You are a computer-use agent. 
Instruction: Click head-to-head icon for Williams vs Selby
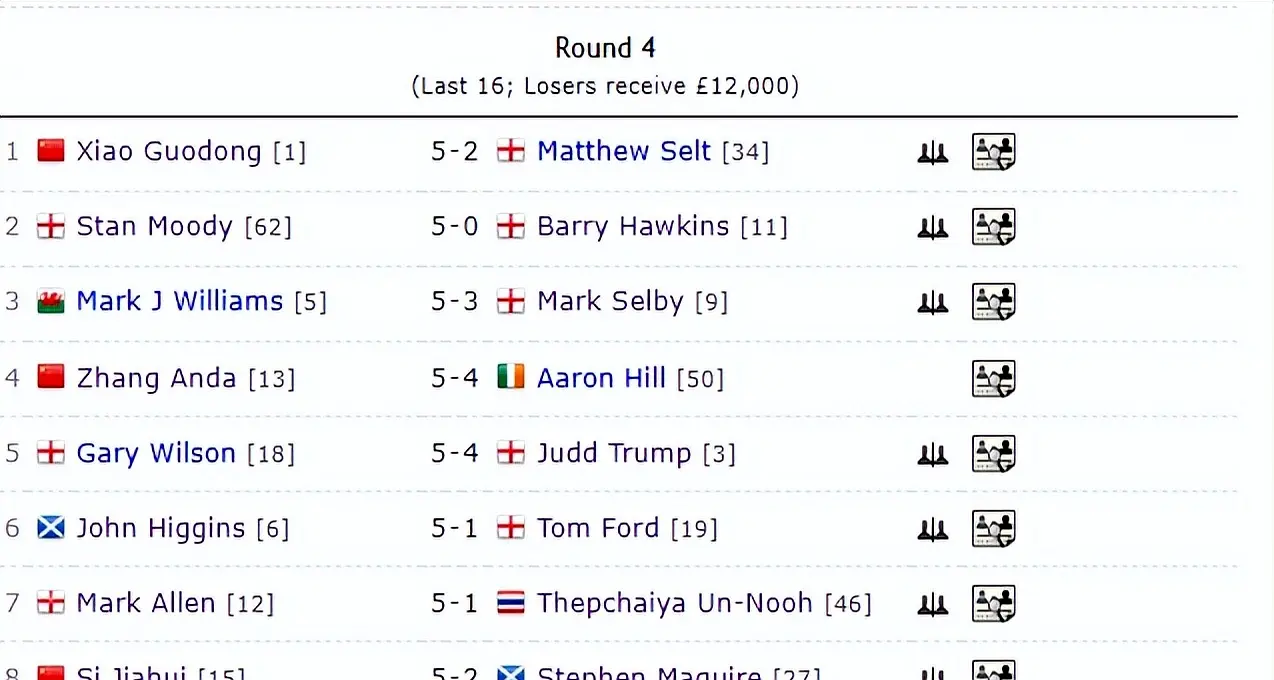click(932, 303)
